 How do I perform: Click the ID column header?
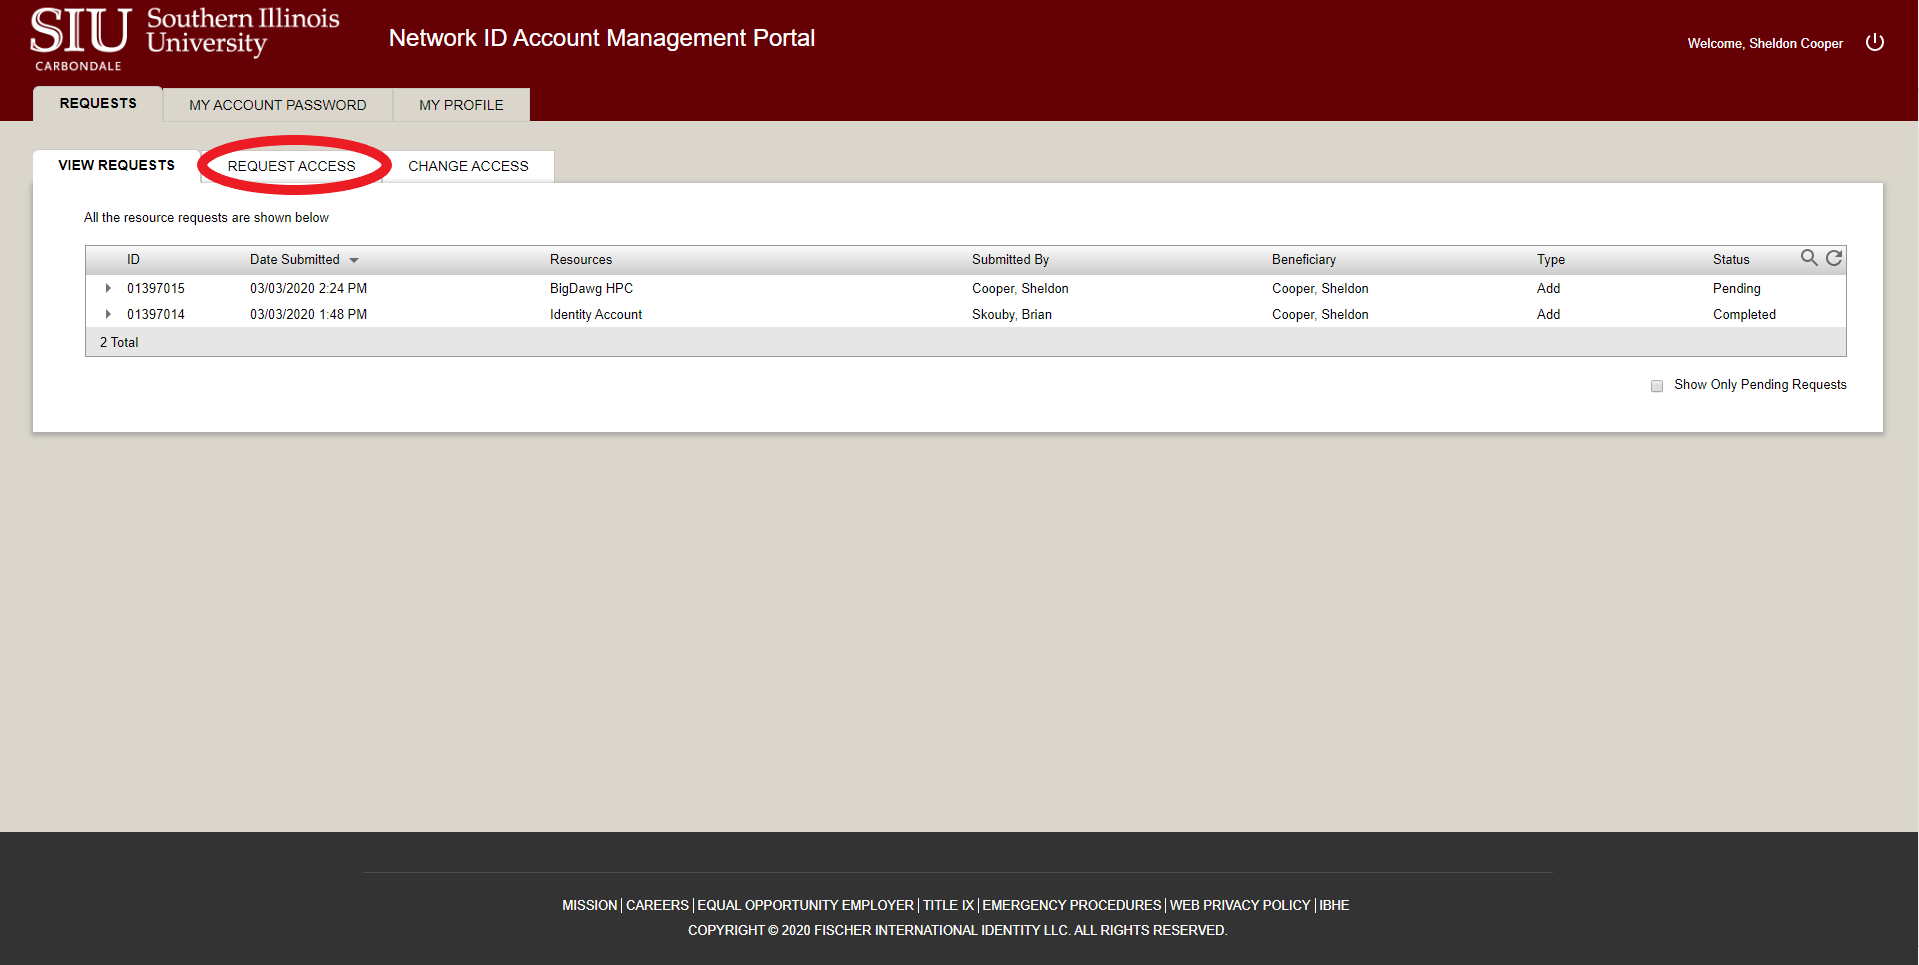click(133, 260)
